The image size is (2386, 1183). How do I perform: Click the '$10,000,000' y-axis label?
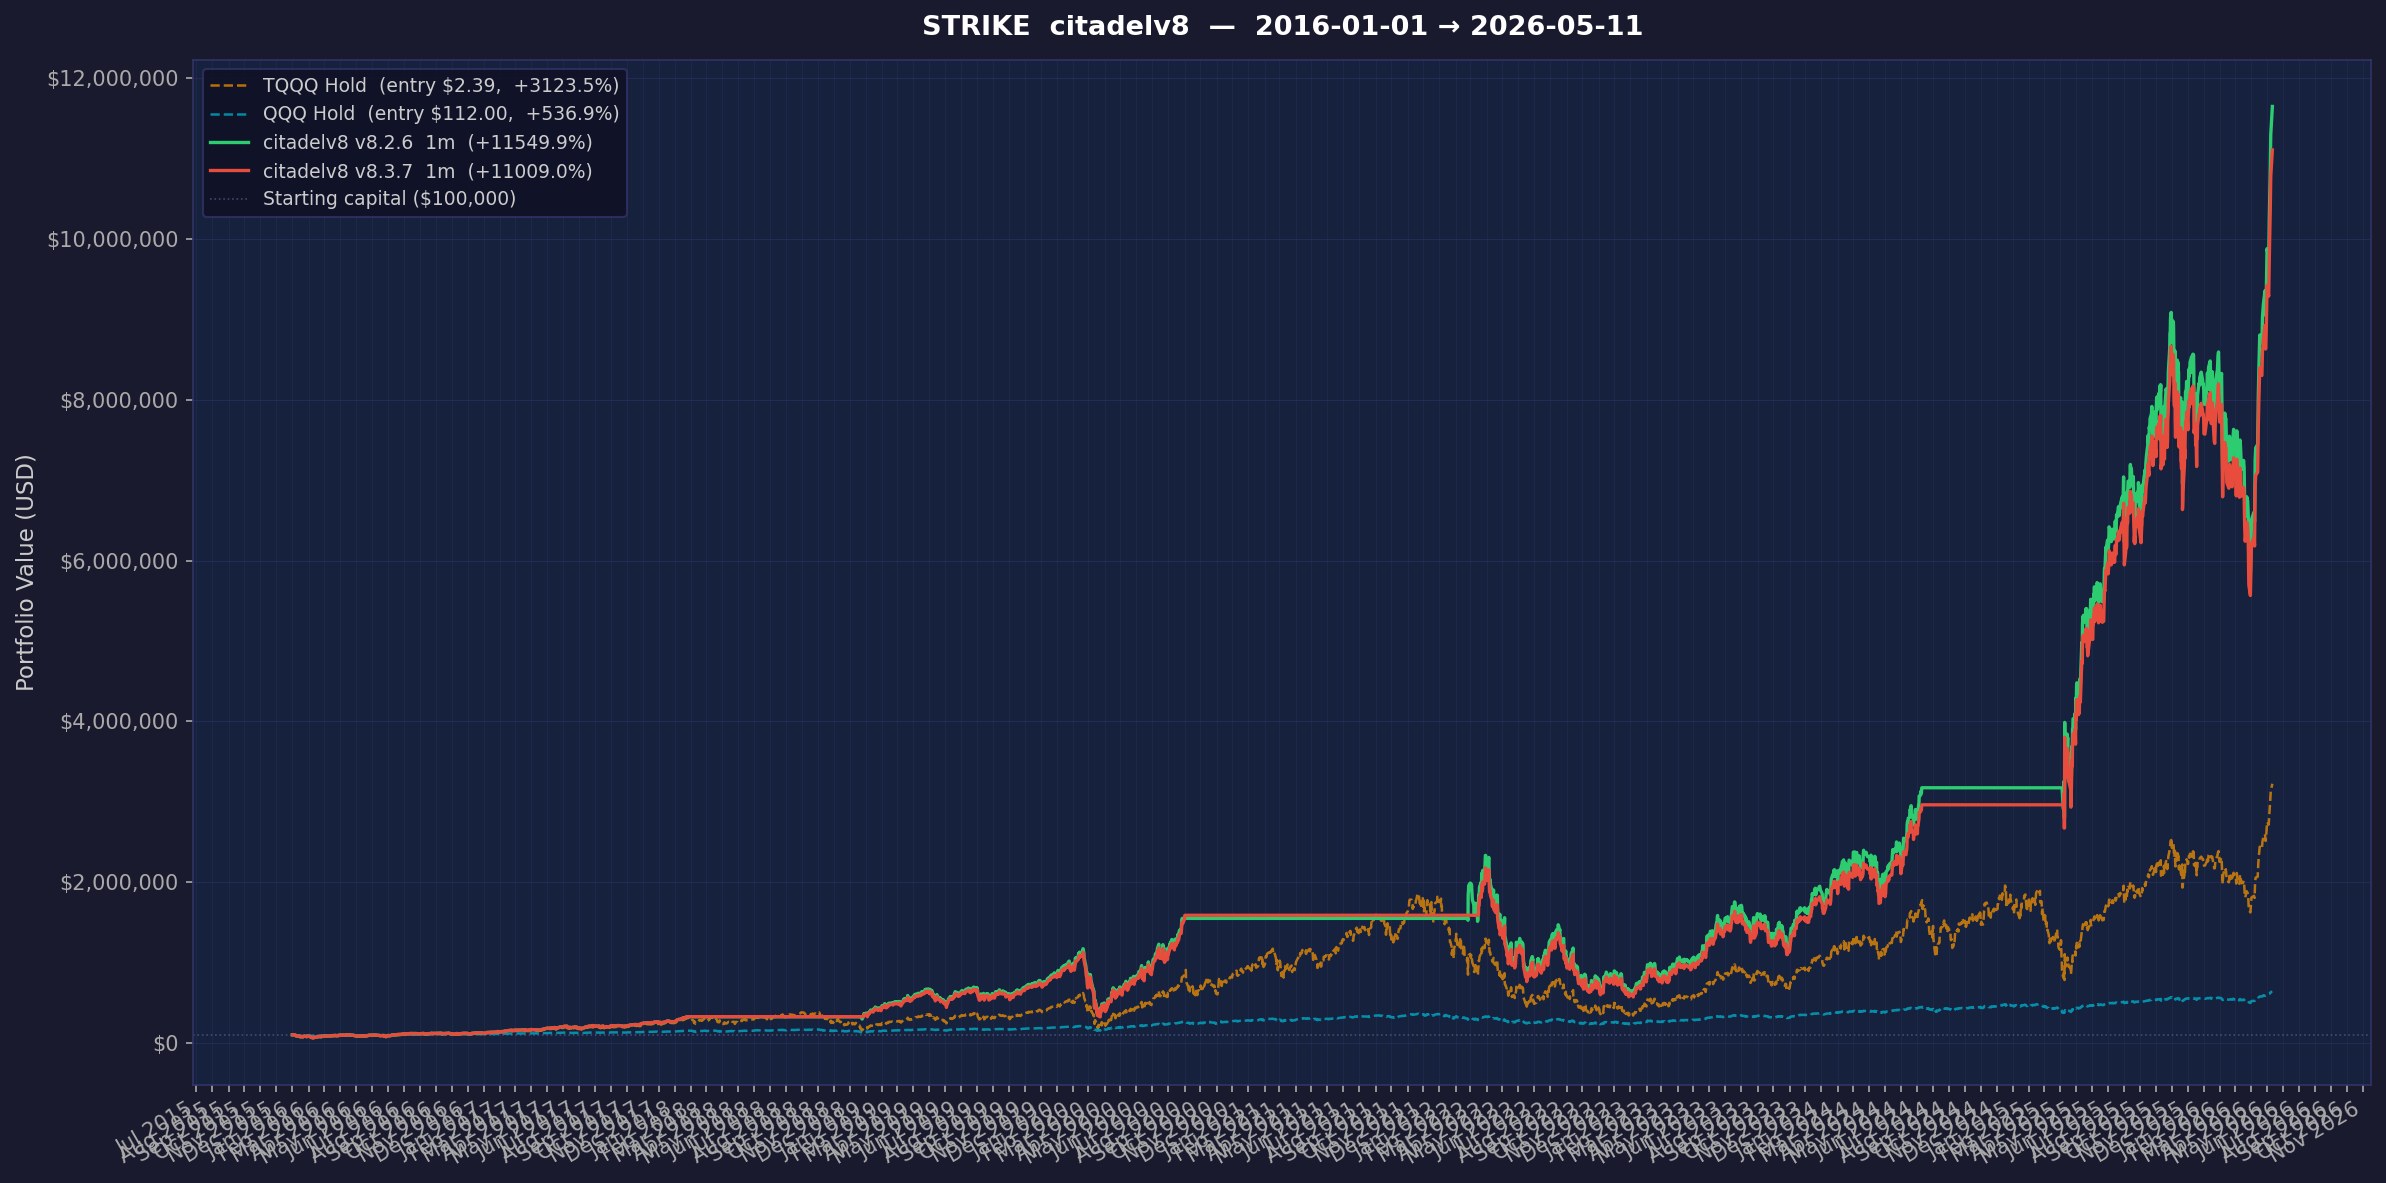tap(113, 240)
